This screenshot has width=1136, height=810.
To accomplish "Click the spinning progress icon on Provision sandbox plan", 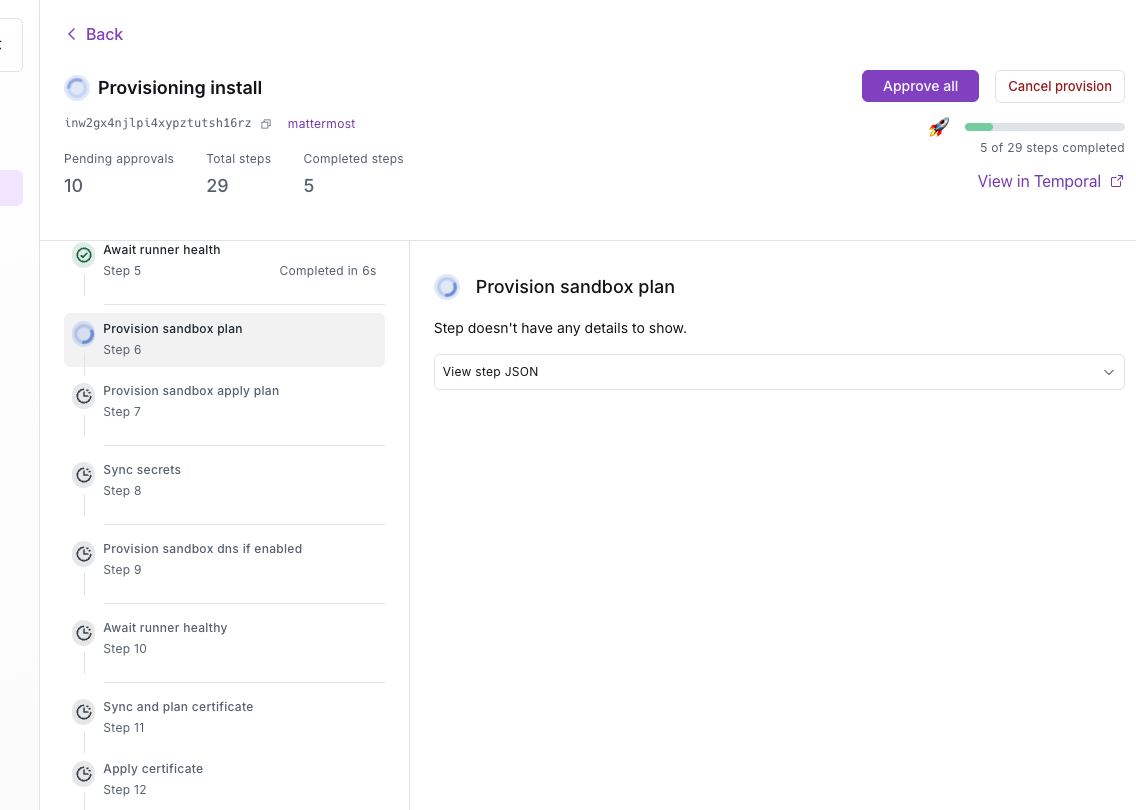I will point(84,334).
